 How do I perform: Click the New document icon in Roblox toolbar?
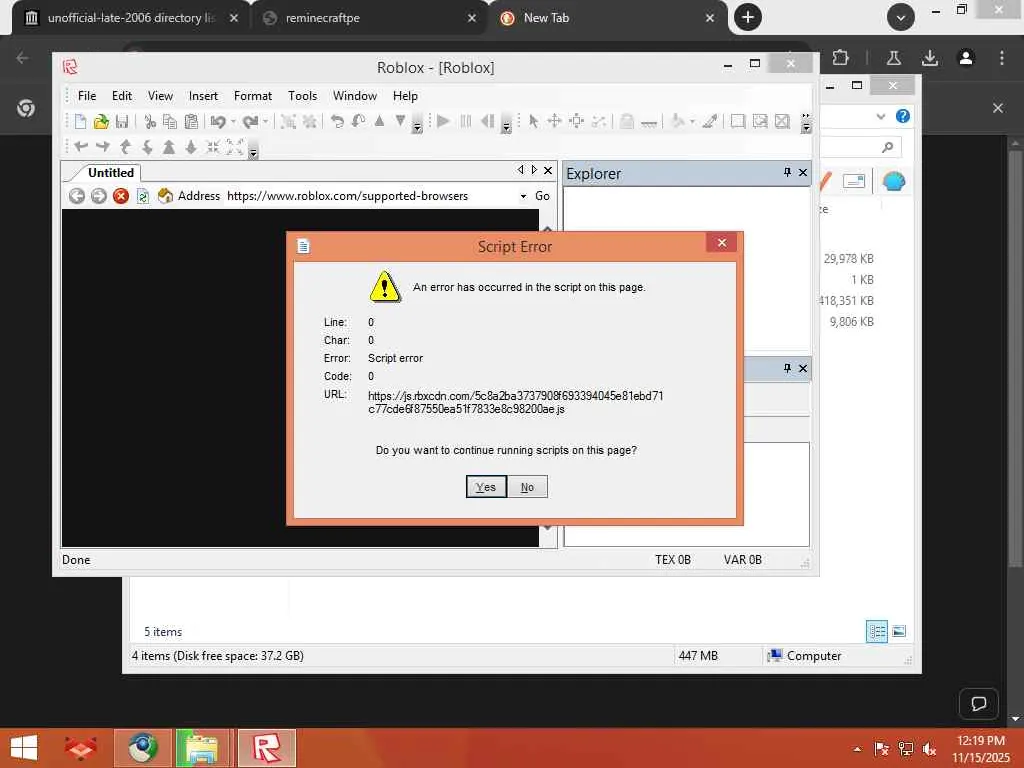pyautogui.click(x=80, y=121)
